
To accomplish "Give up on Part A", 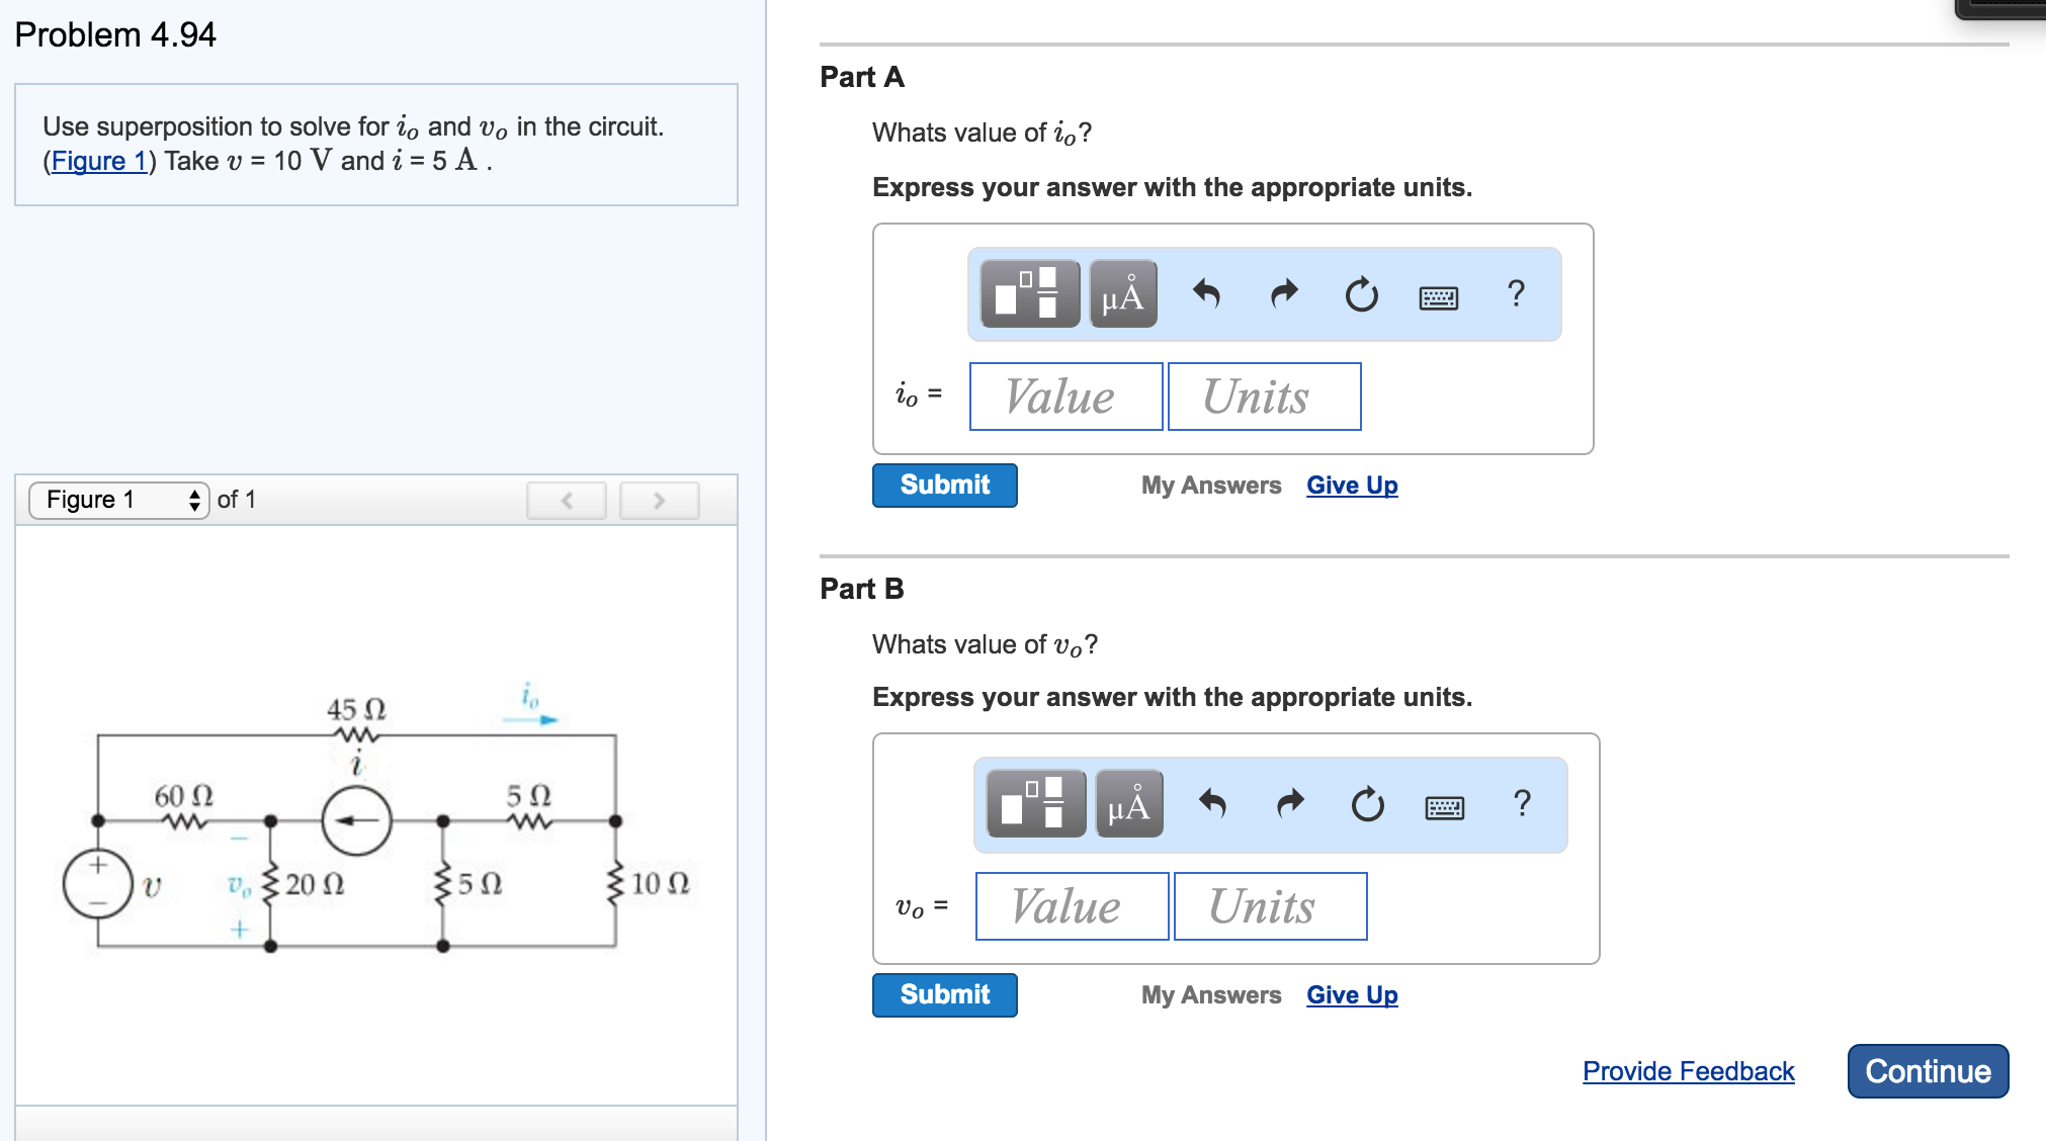I will (1352, 485).
